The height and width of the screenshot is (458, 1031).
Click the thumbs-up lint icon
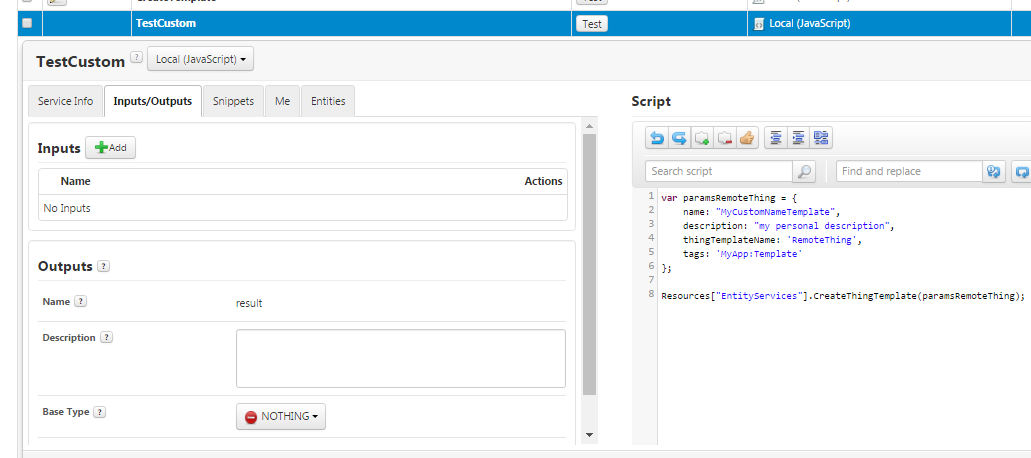tap(747, 138)
